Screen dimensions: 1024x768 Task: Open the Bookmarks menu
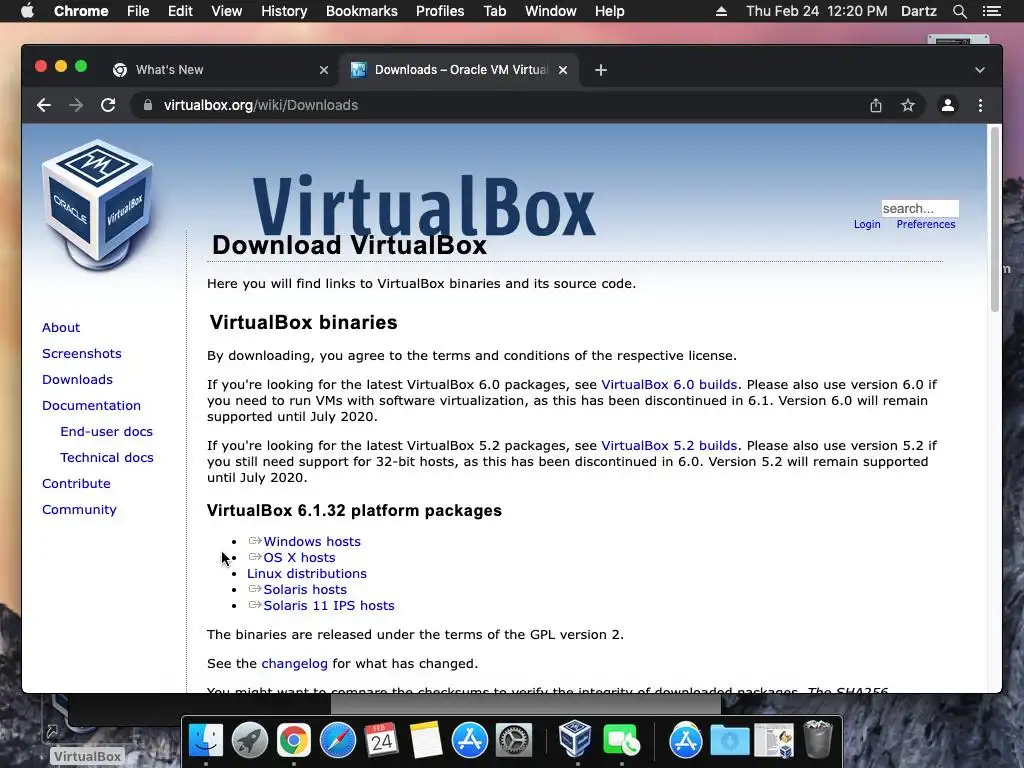362,11
